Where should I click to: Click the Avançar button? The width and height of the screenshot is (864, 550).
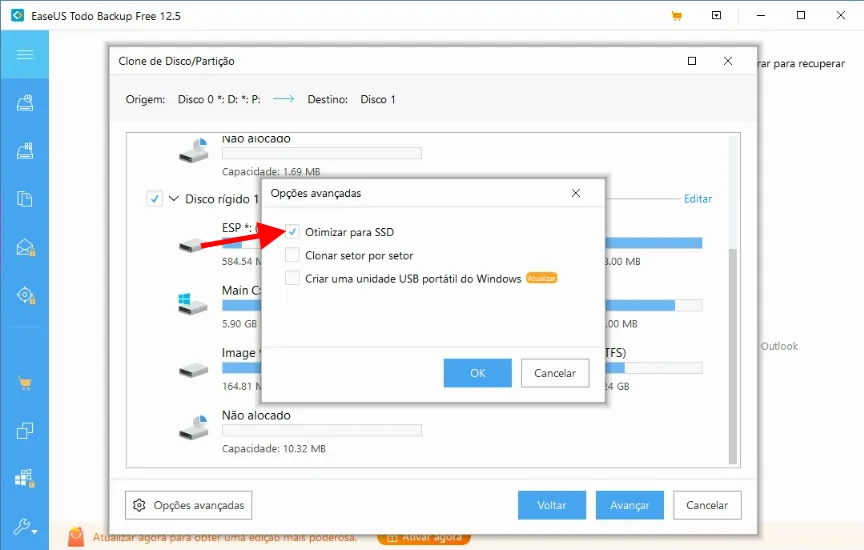point(630,505)
